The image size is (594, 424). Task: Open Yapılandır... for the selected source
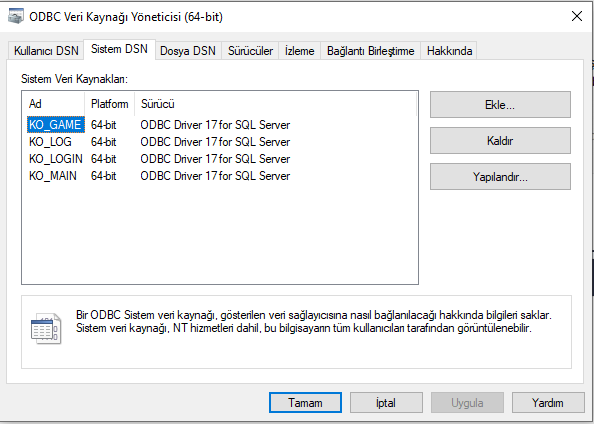pos(500,177)
